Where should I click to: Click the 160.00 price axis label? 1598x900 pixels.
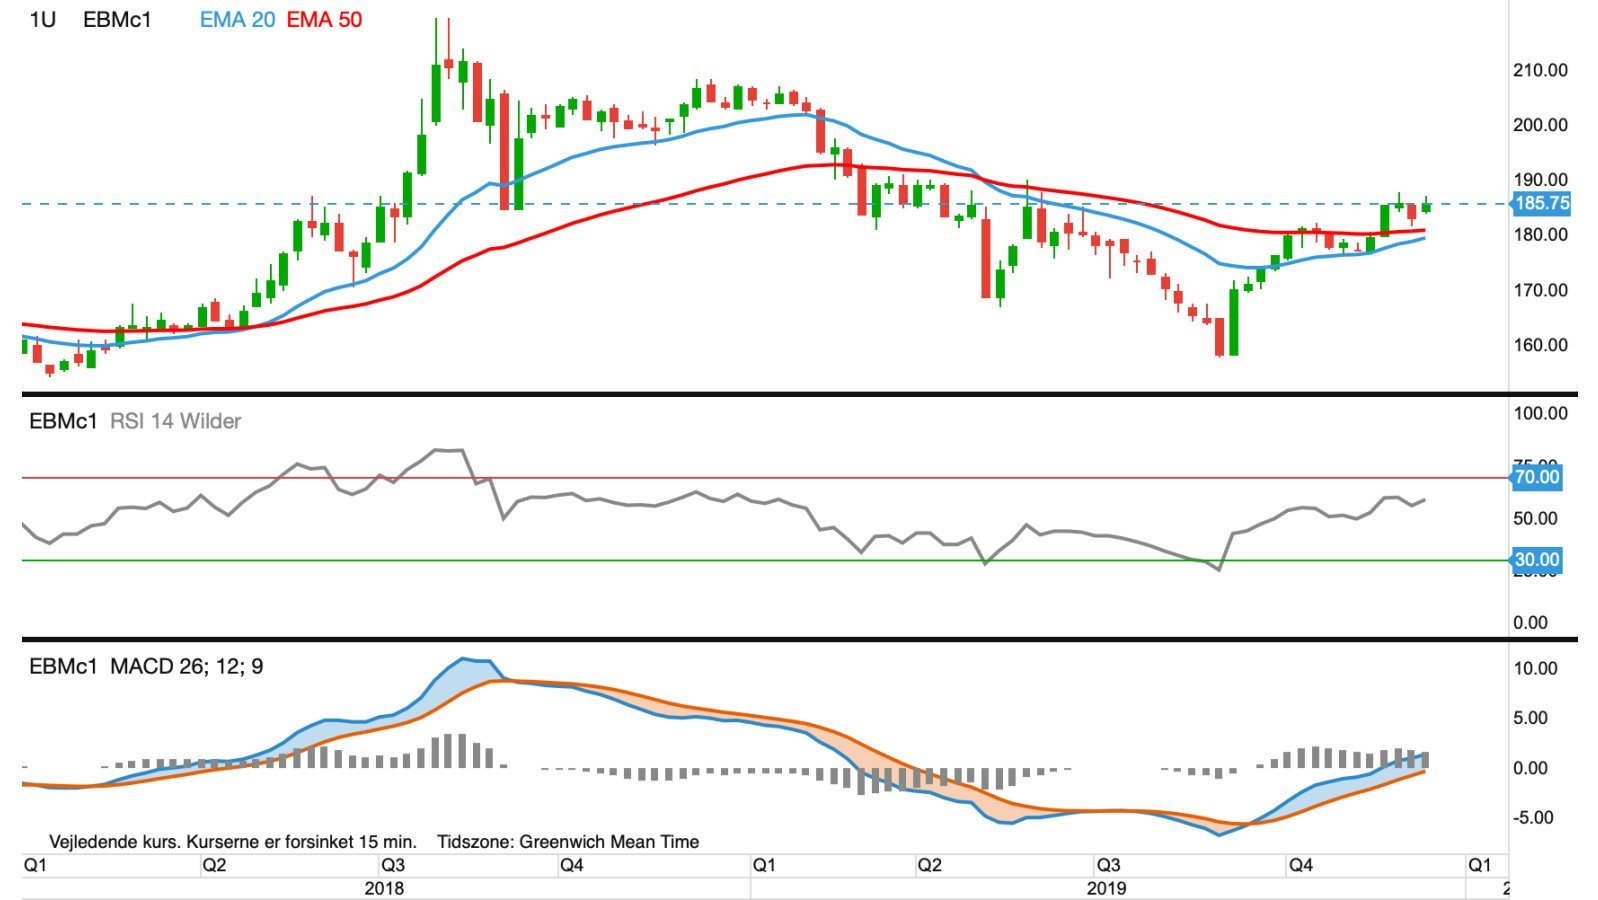tap(1540, 345)
